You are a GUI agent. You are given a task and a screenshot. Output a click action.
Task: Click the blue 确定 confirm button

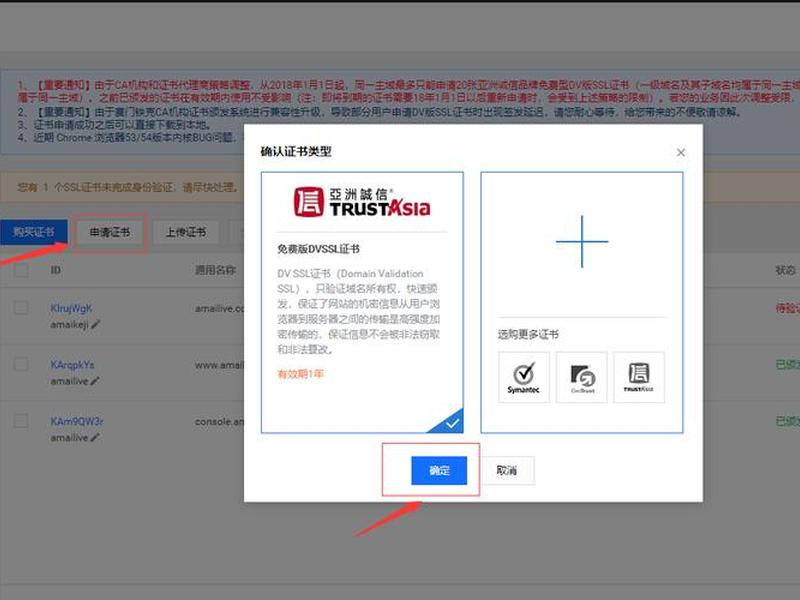439,470
